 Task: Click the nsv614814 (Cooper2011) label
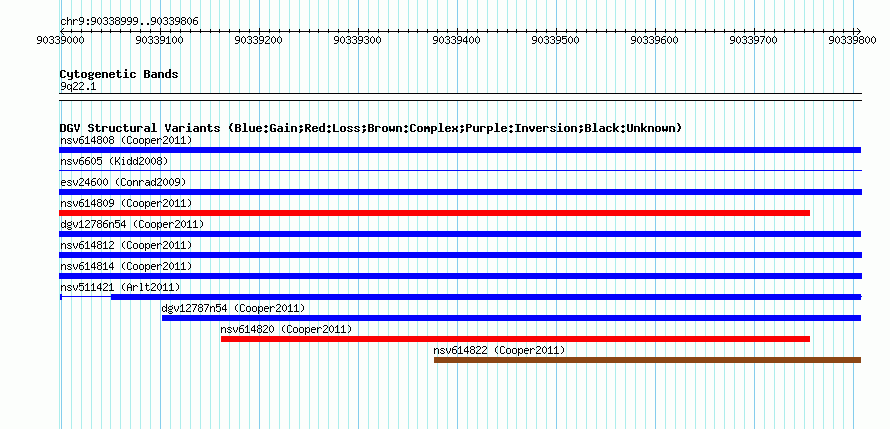(126, 266)
